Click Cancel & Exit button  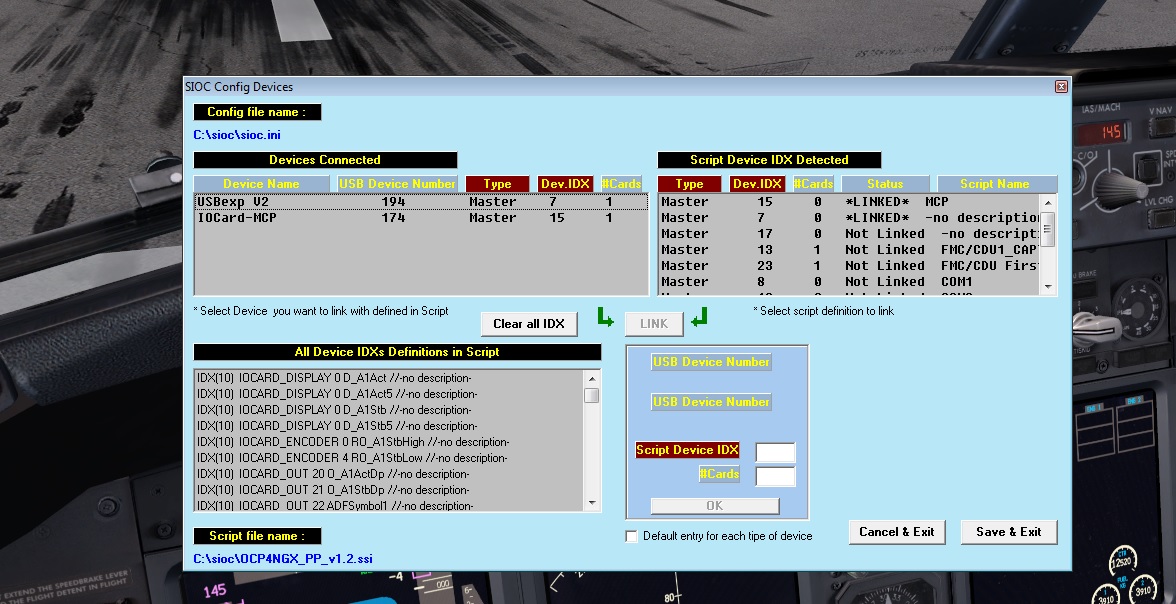click(896, 532)
